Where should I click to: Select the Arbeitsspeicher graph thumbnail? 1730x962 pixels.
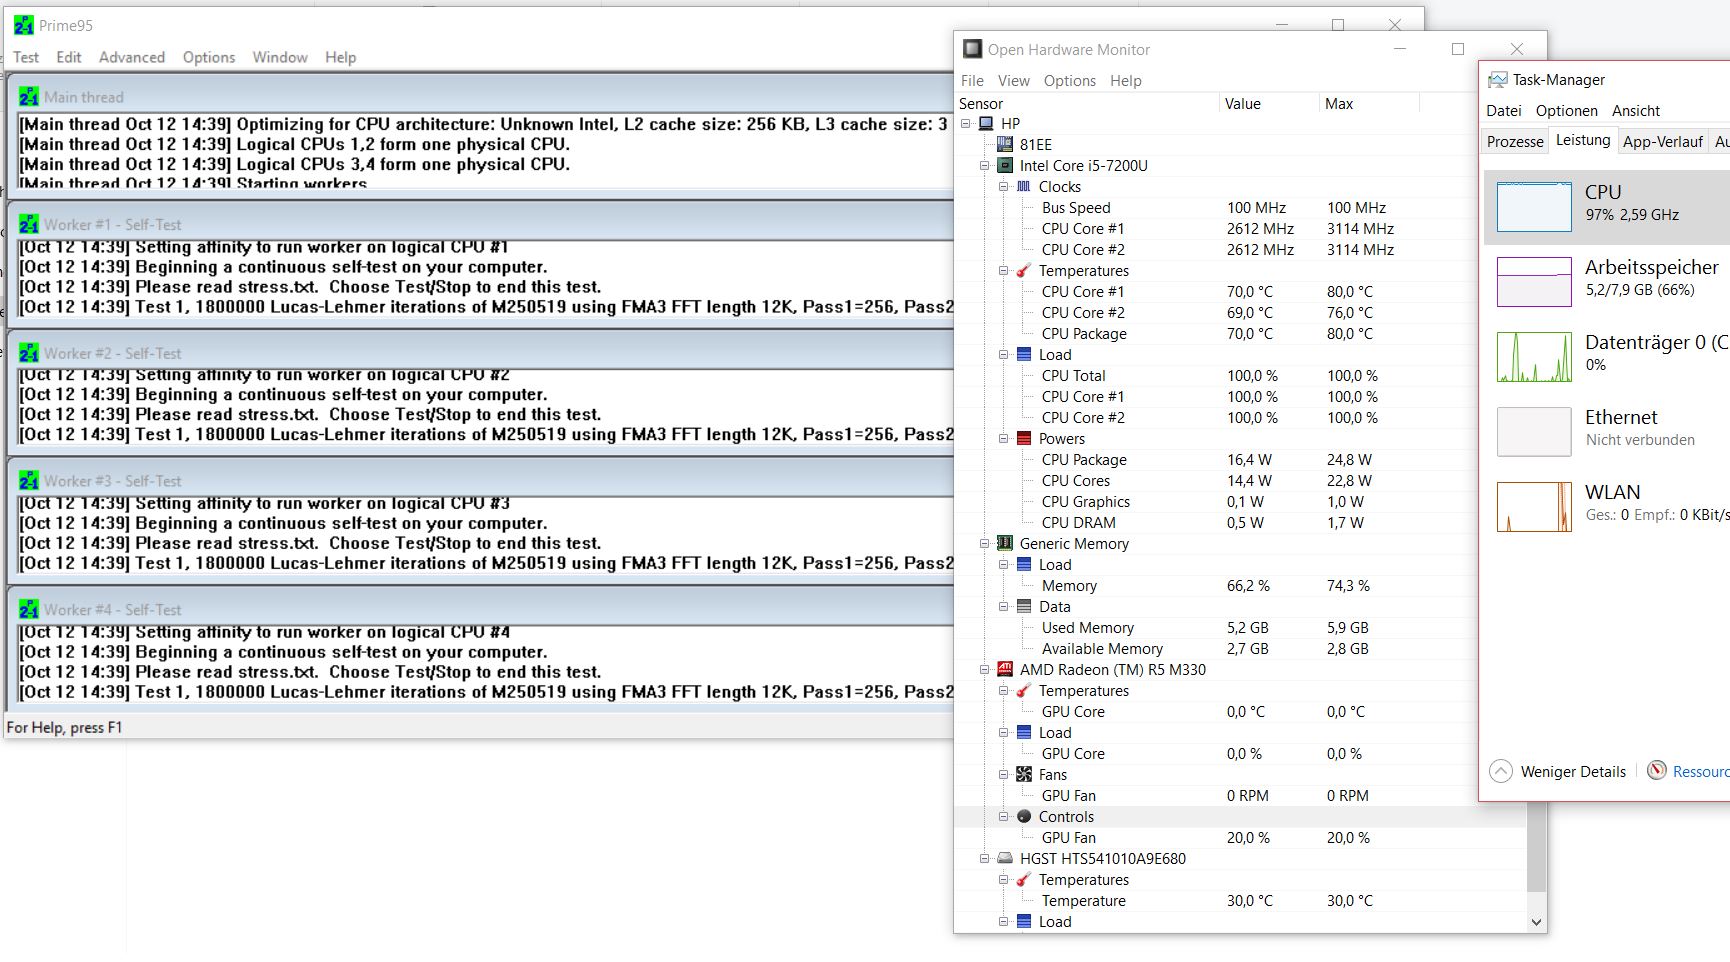coord(1534,282)
